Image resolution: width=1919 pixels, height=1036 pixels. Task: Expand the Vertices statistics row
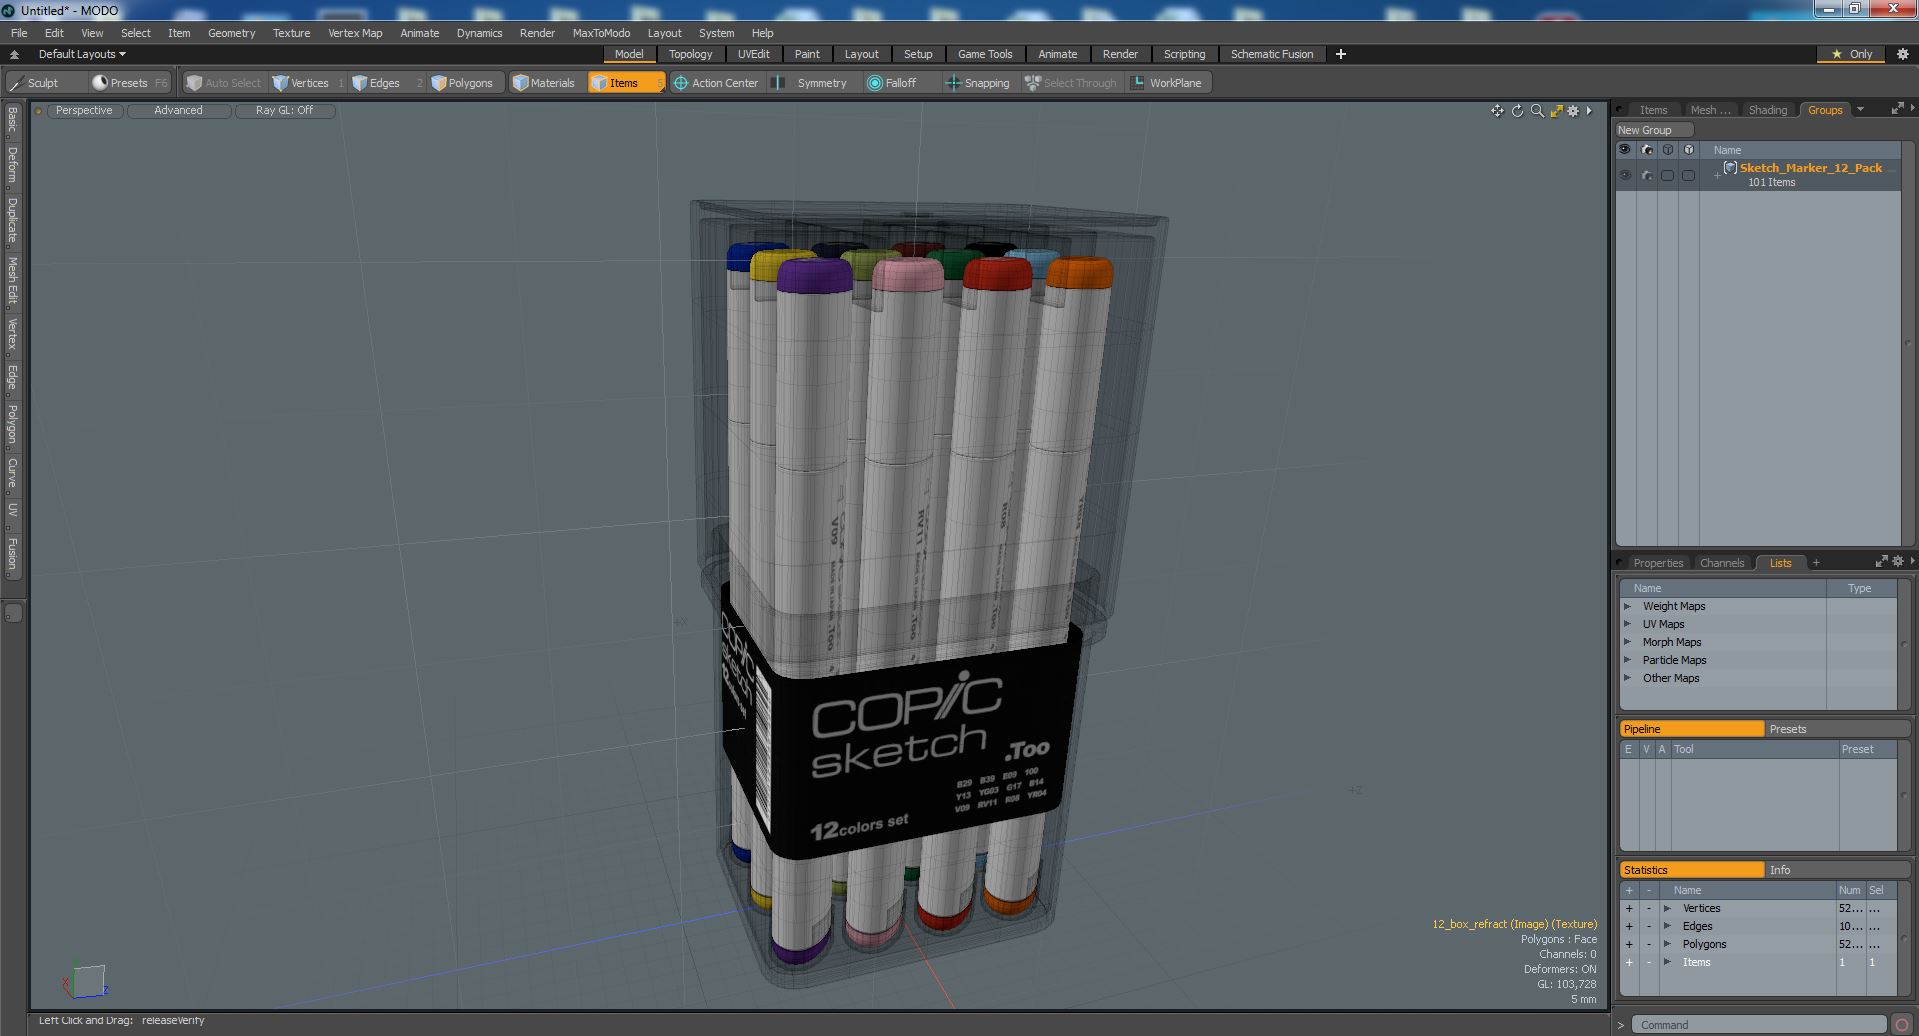click(x=1667, y=908)
